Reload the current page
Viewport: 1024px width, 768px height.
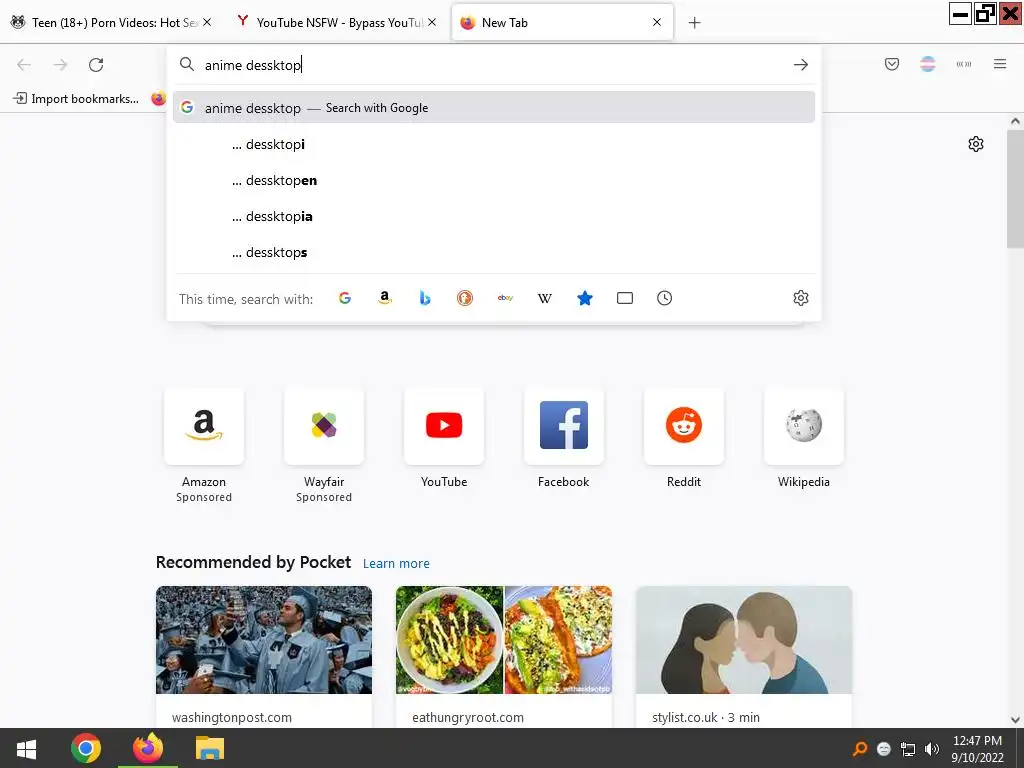(x=96, y=64)
